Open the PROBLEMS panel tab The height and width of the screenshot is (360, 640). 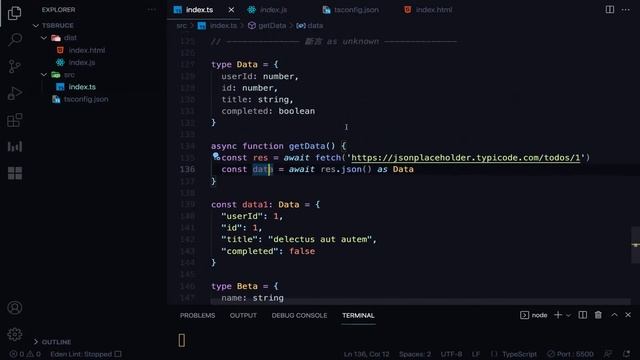tap(198, 316)
